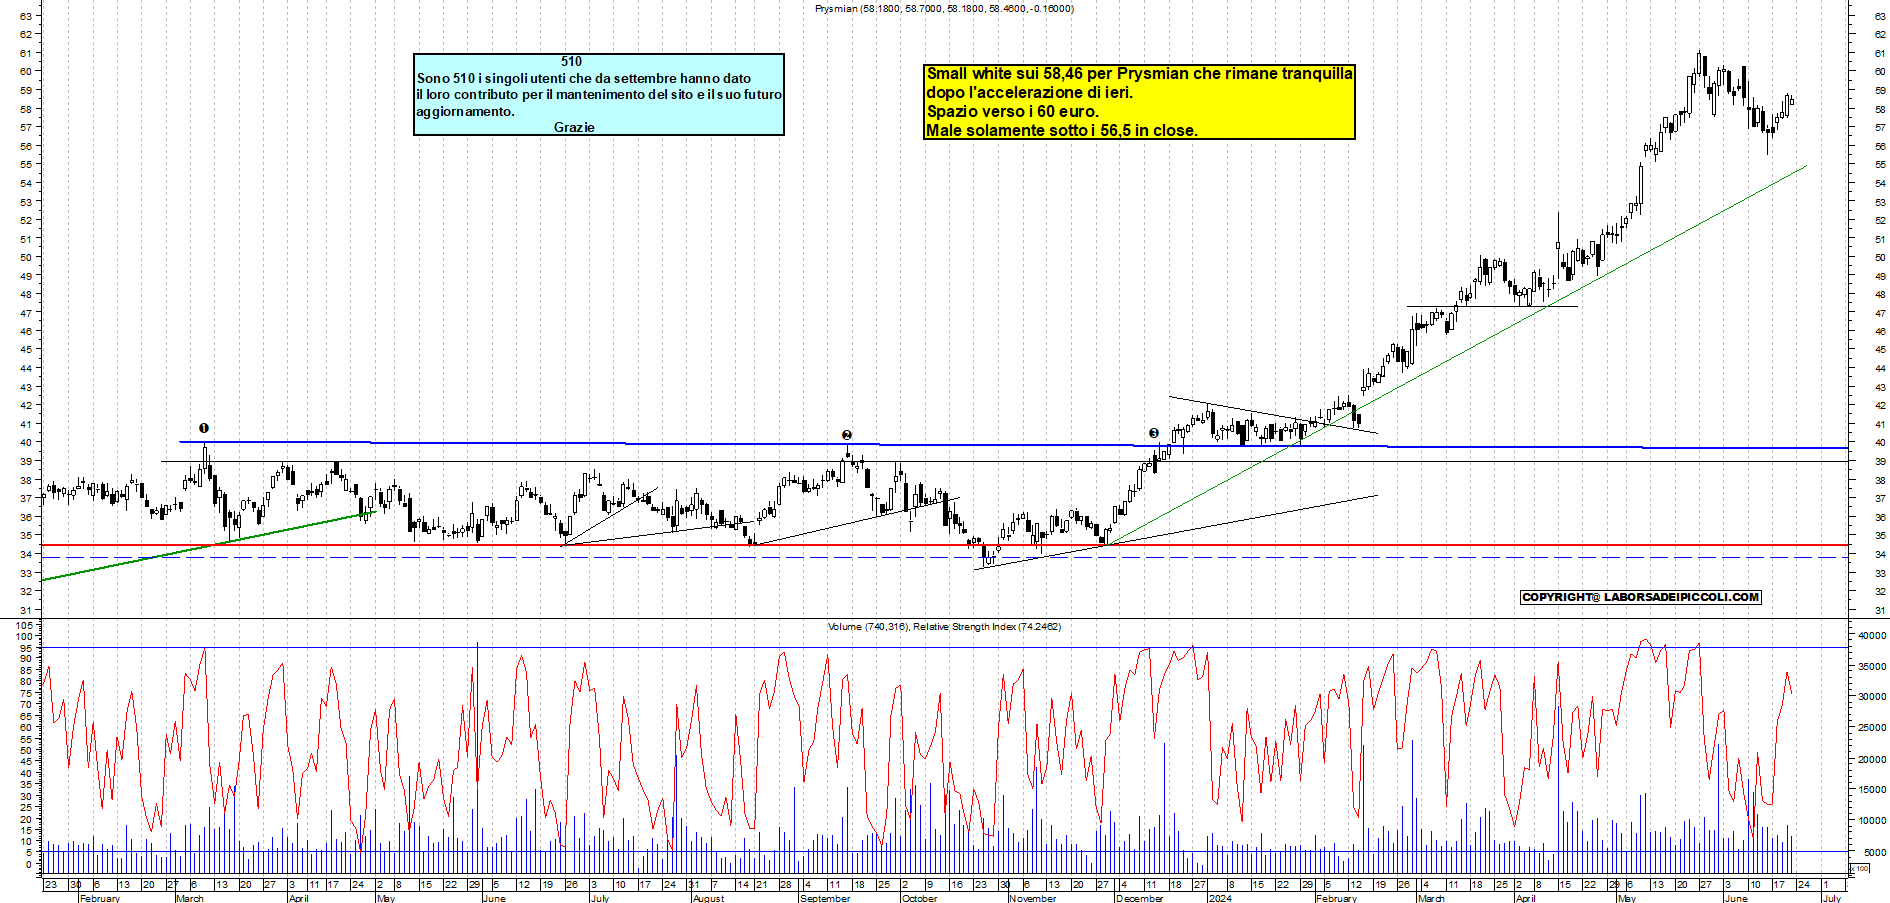The image size is (1890, 903).
Task: Click the dashed black horizontal line
Action: [x=944, y=557]
